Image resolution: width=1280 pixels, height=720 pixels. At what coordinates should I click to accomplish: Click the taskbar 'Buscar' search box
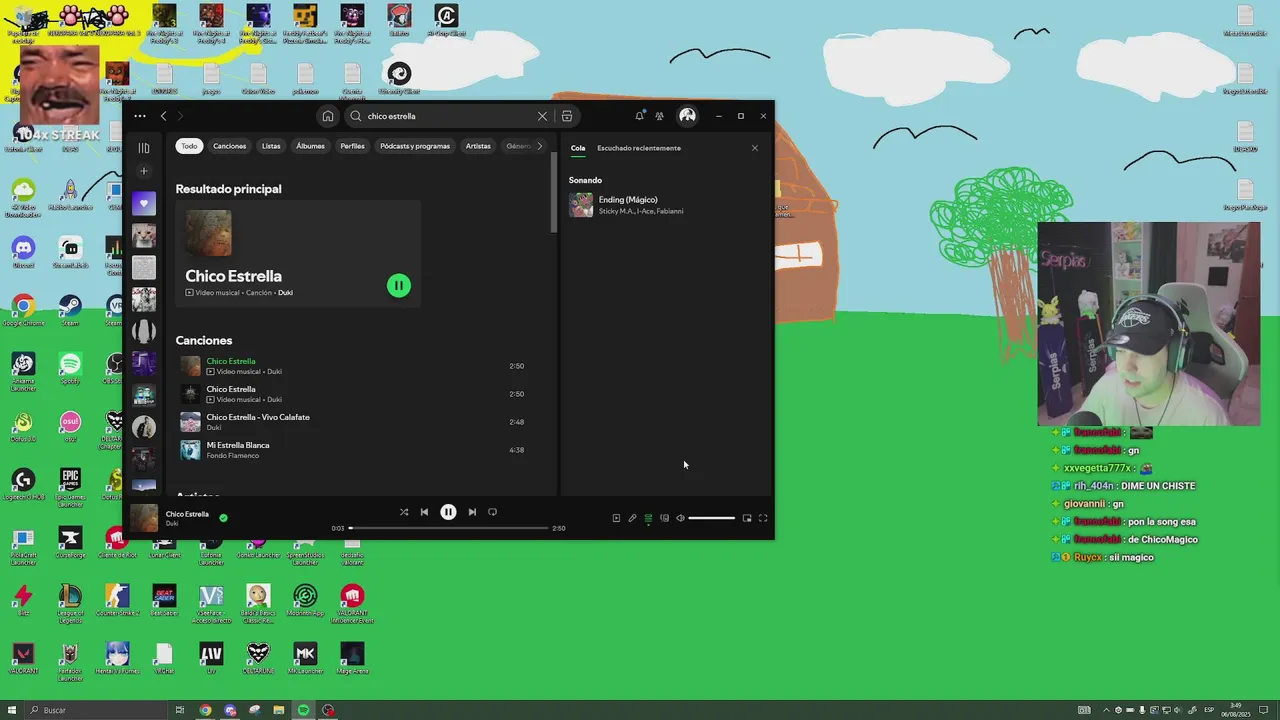click(x=95, y=710)
